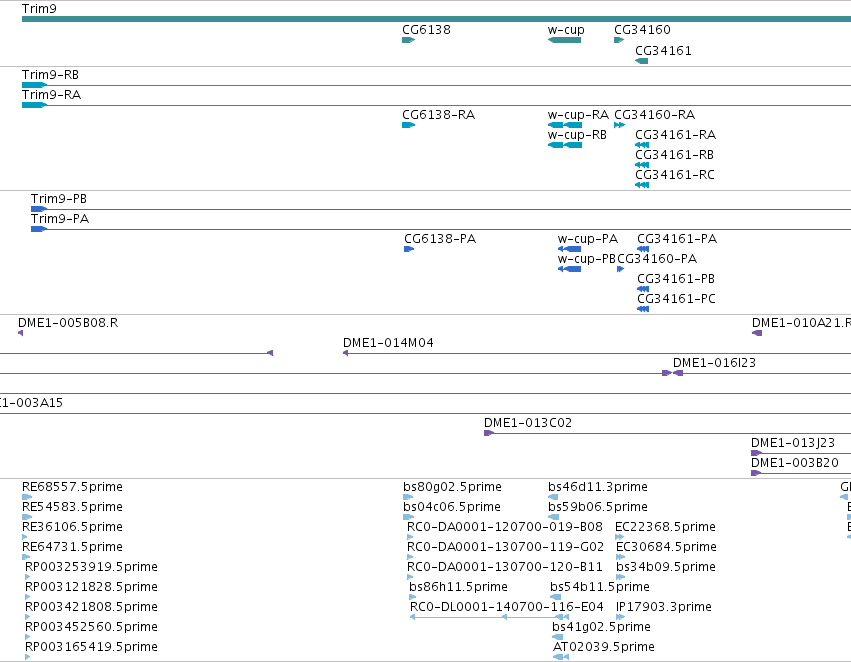Select the CG34161-RA transcript glyph
The image size is (851, 662).
[x=642, y=145]
